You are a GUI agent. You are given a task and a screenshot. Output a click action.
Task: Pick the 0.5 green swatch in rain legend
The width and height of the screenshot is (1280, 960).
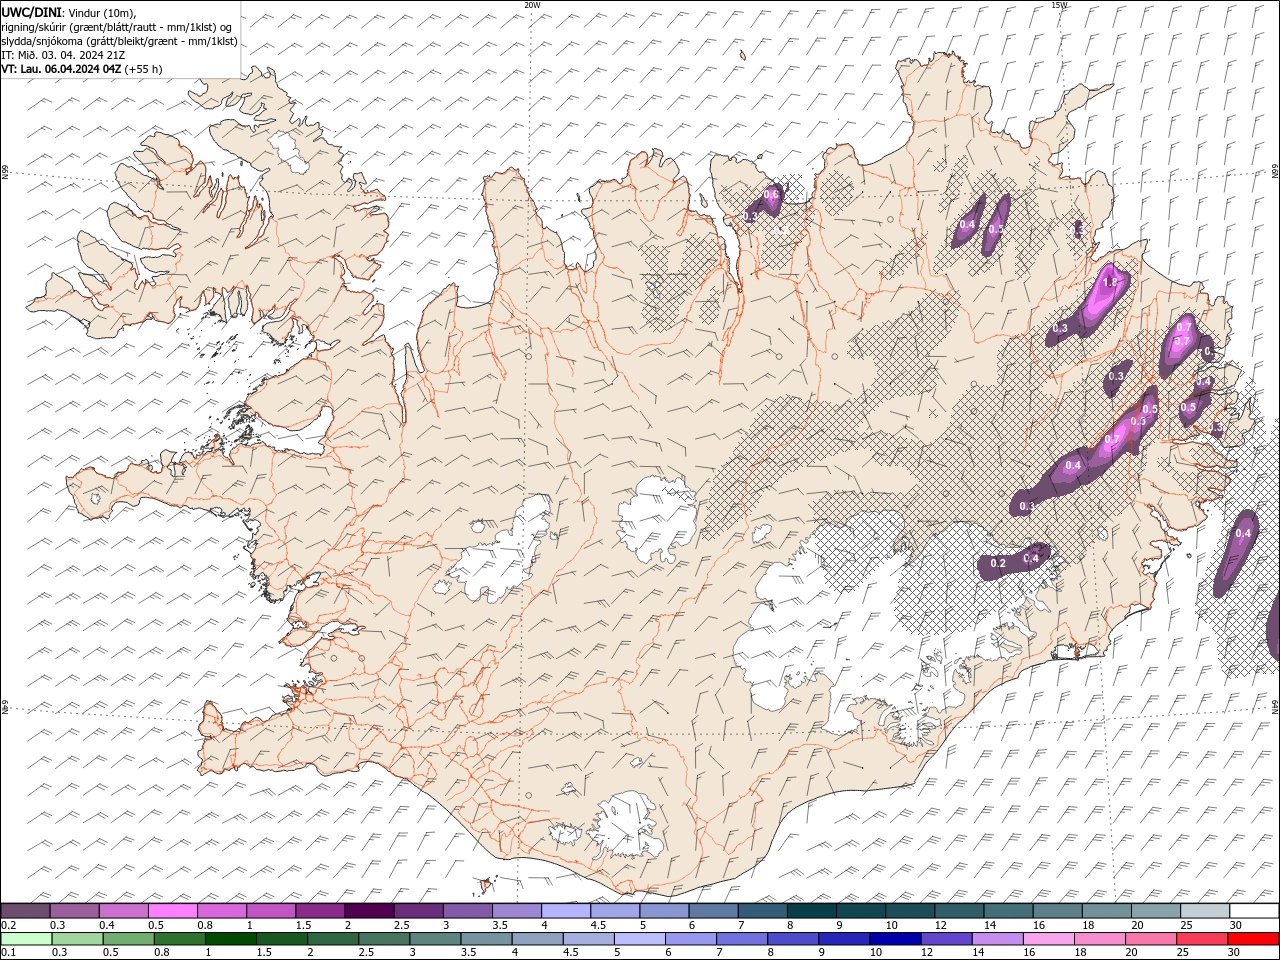point(129,939)
